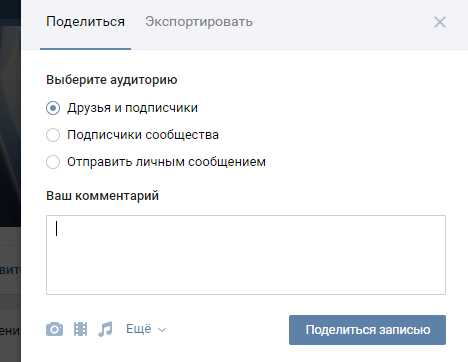Click the chevron arrow beside Ещё
Image resolution: width=468 pixels, height=362 pixels.
[162, 330]
